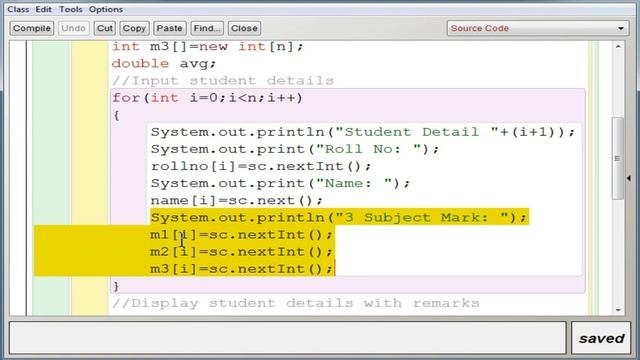Click the 'Student Detail' println line

(x=363, y=132)
